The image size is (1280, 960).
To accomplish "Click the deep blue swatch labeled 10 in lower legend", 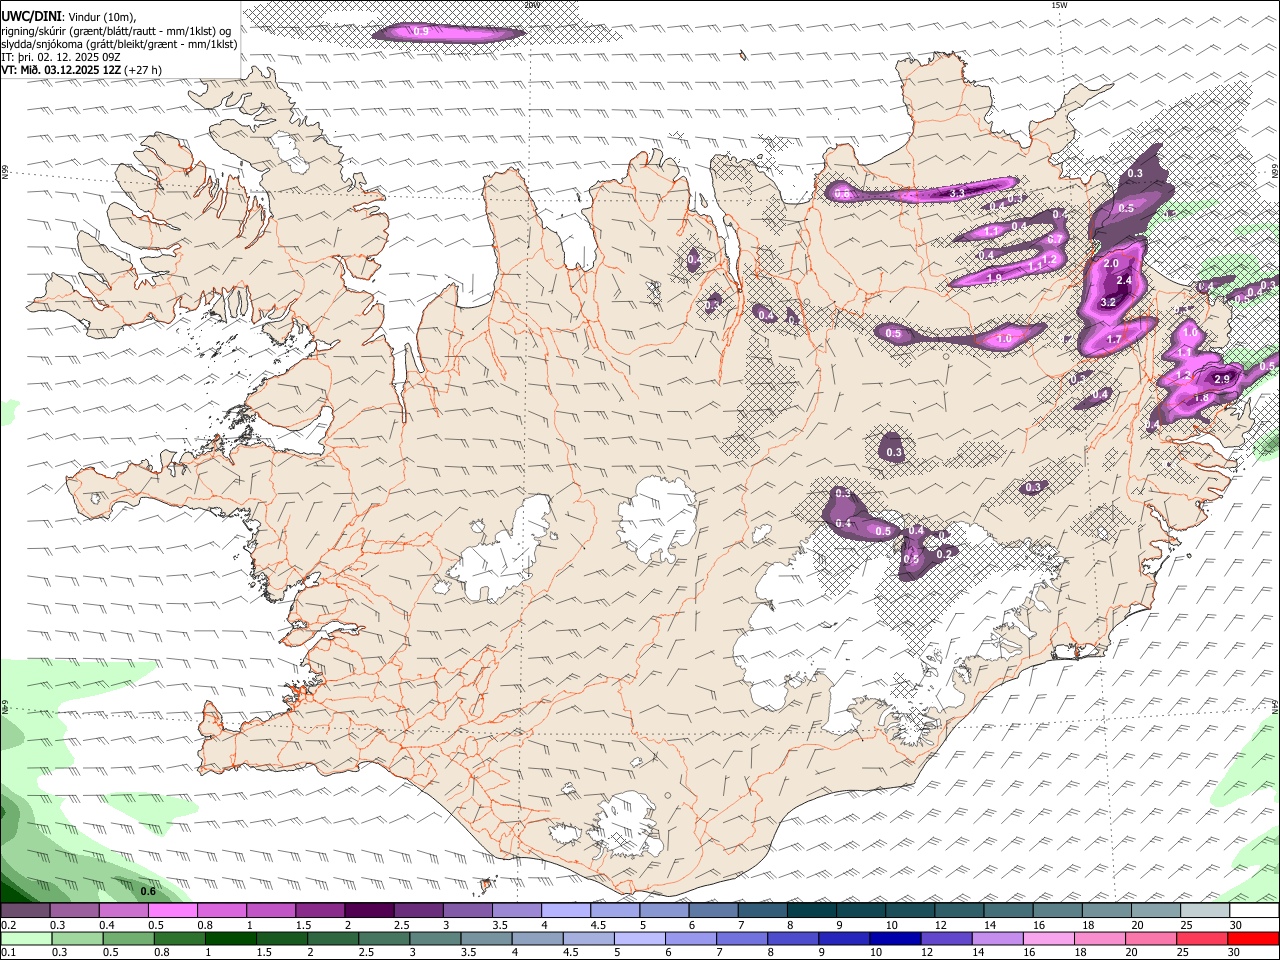I will tap(895, 938).
